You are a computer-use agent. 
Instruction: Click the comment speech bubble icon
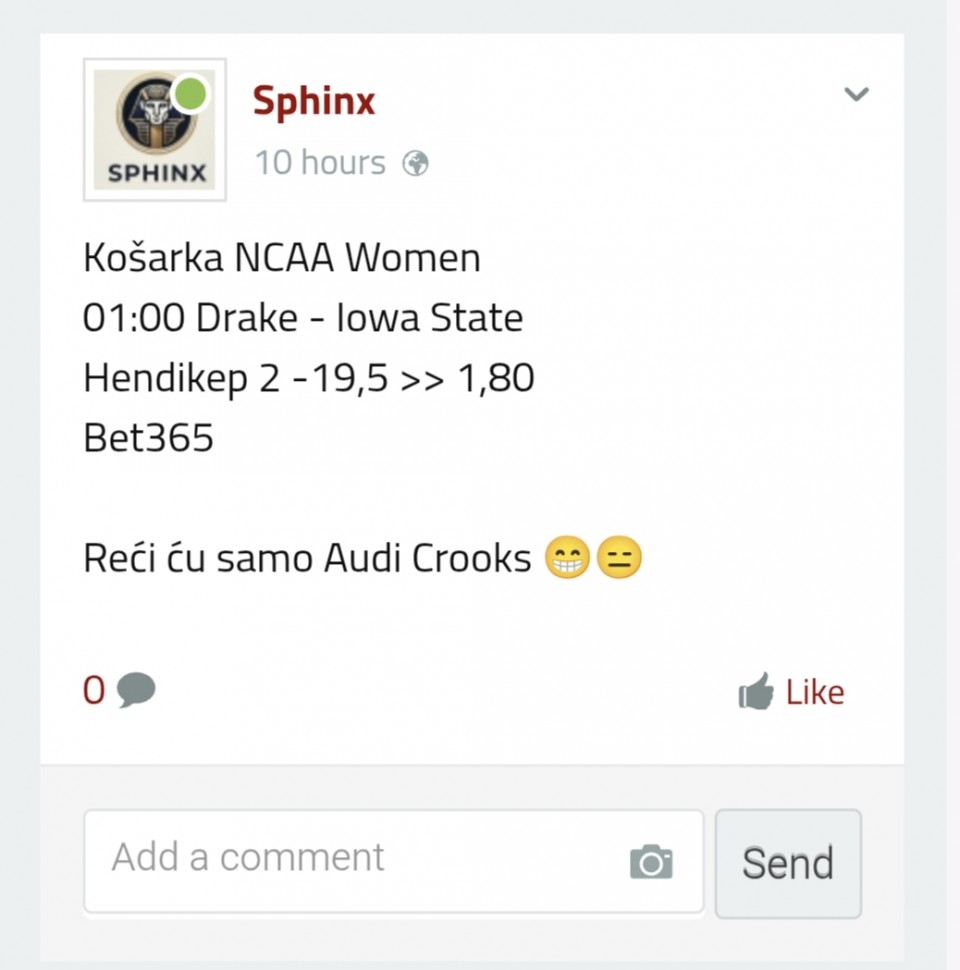[x=136, y=690]
